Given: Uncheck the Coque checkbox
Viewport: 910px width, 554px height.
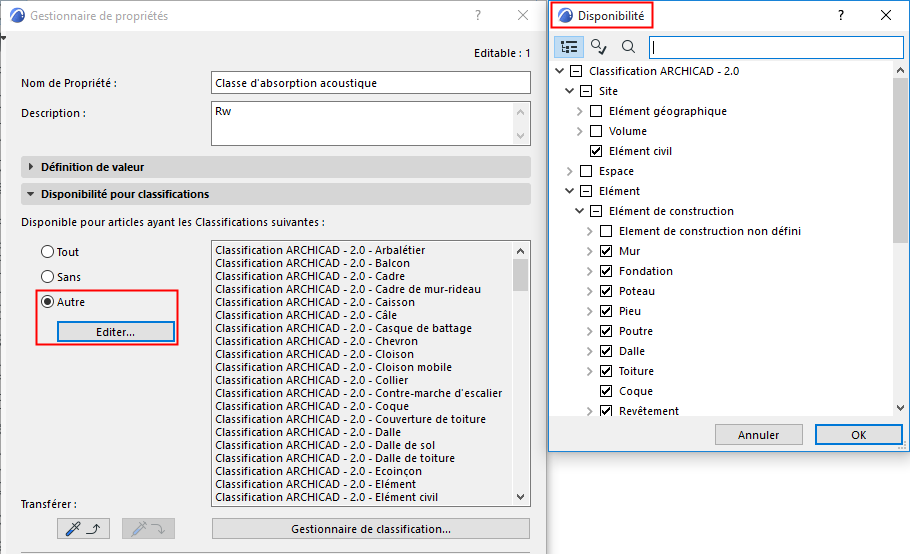Looking at the screenshot, I should coord(606,391).
